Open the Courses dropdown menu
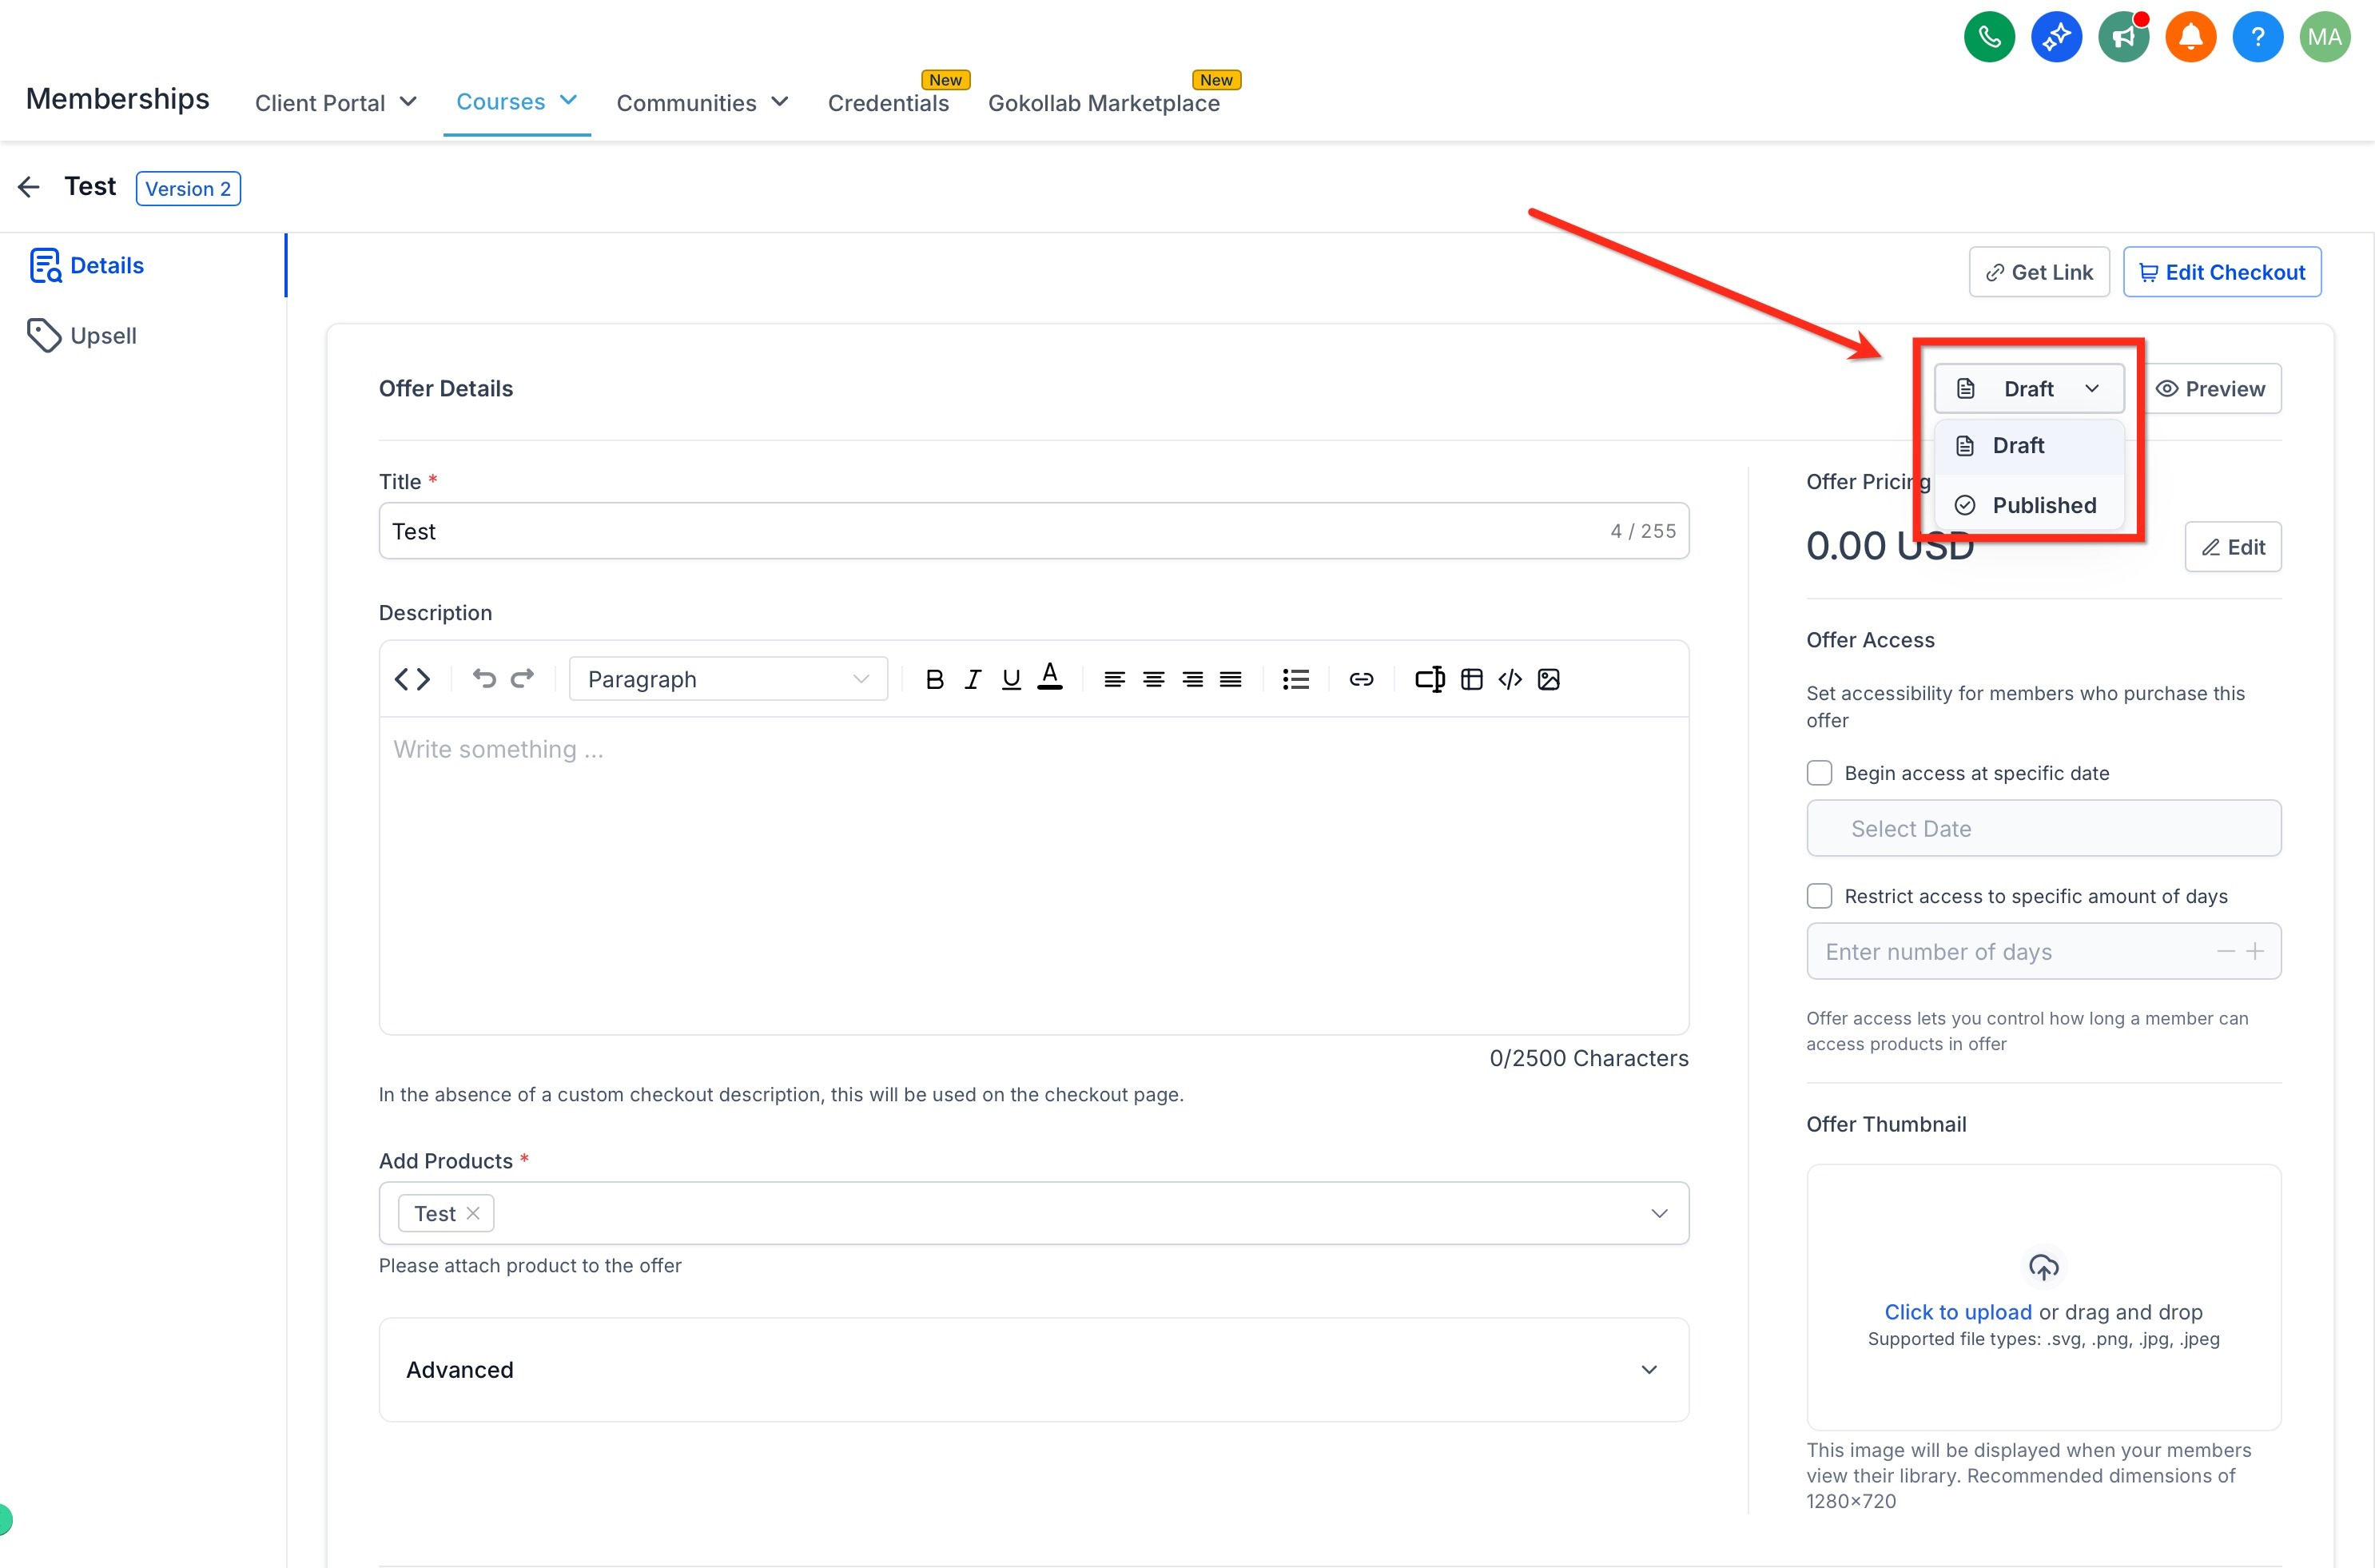 click(516, 101)
